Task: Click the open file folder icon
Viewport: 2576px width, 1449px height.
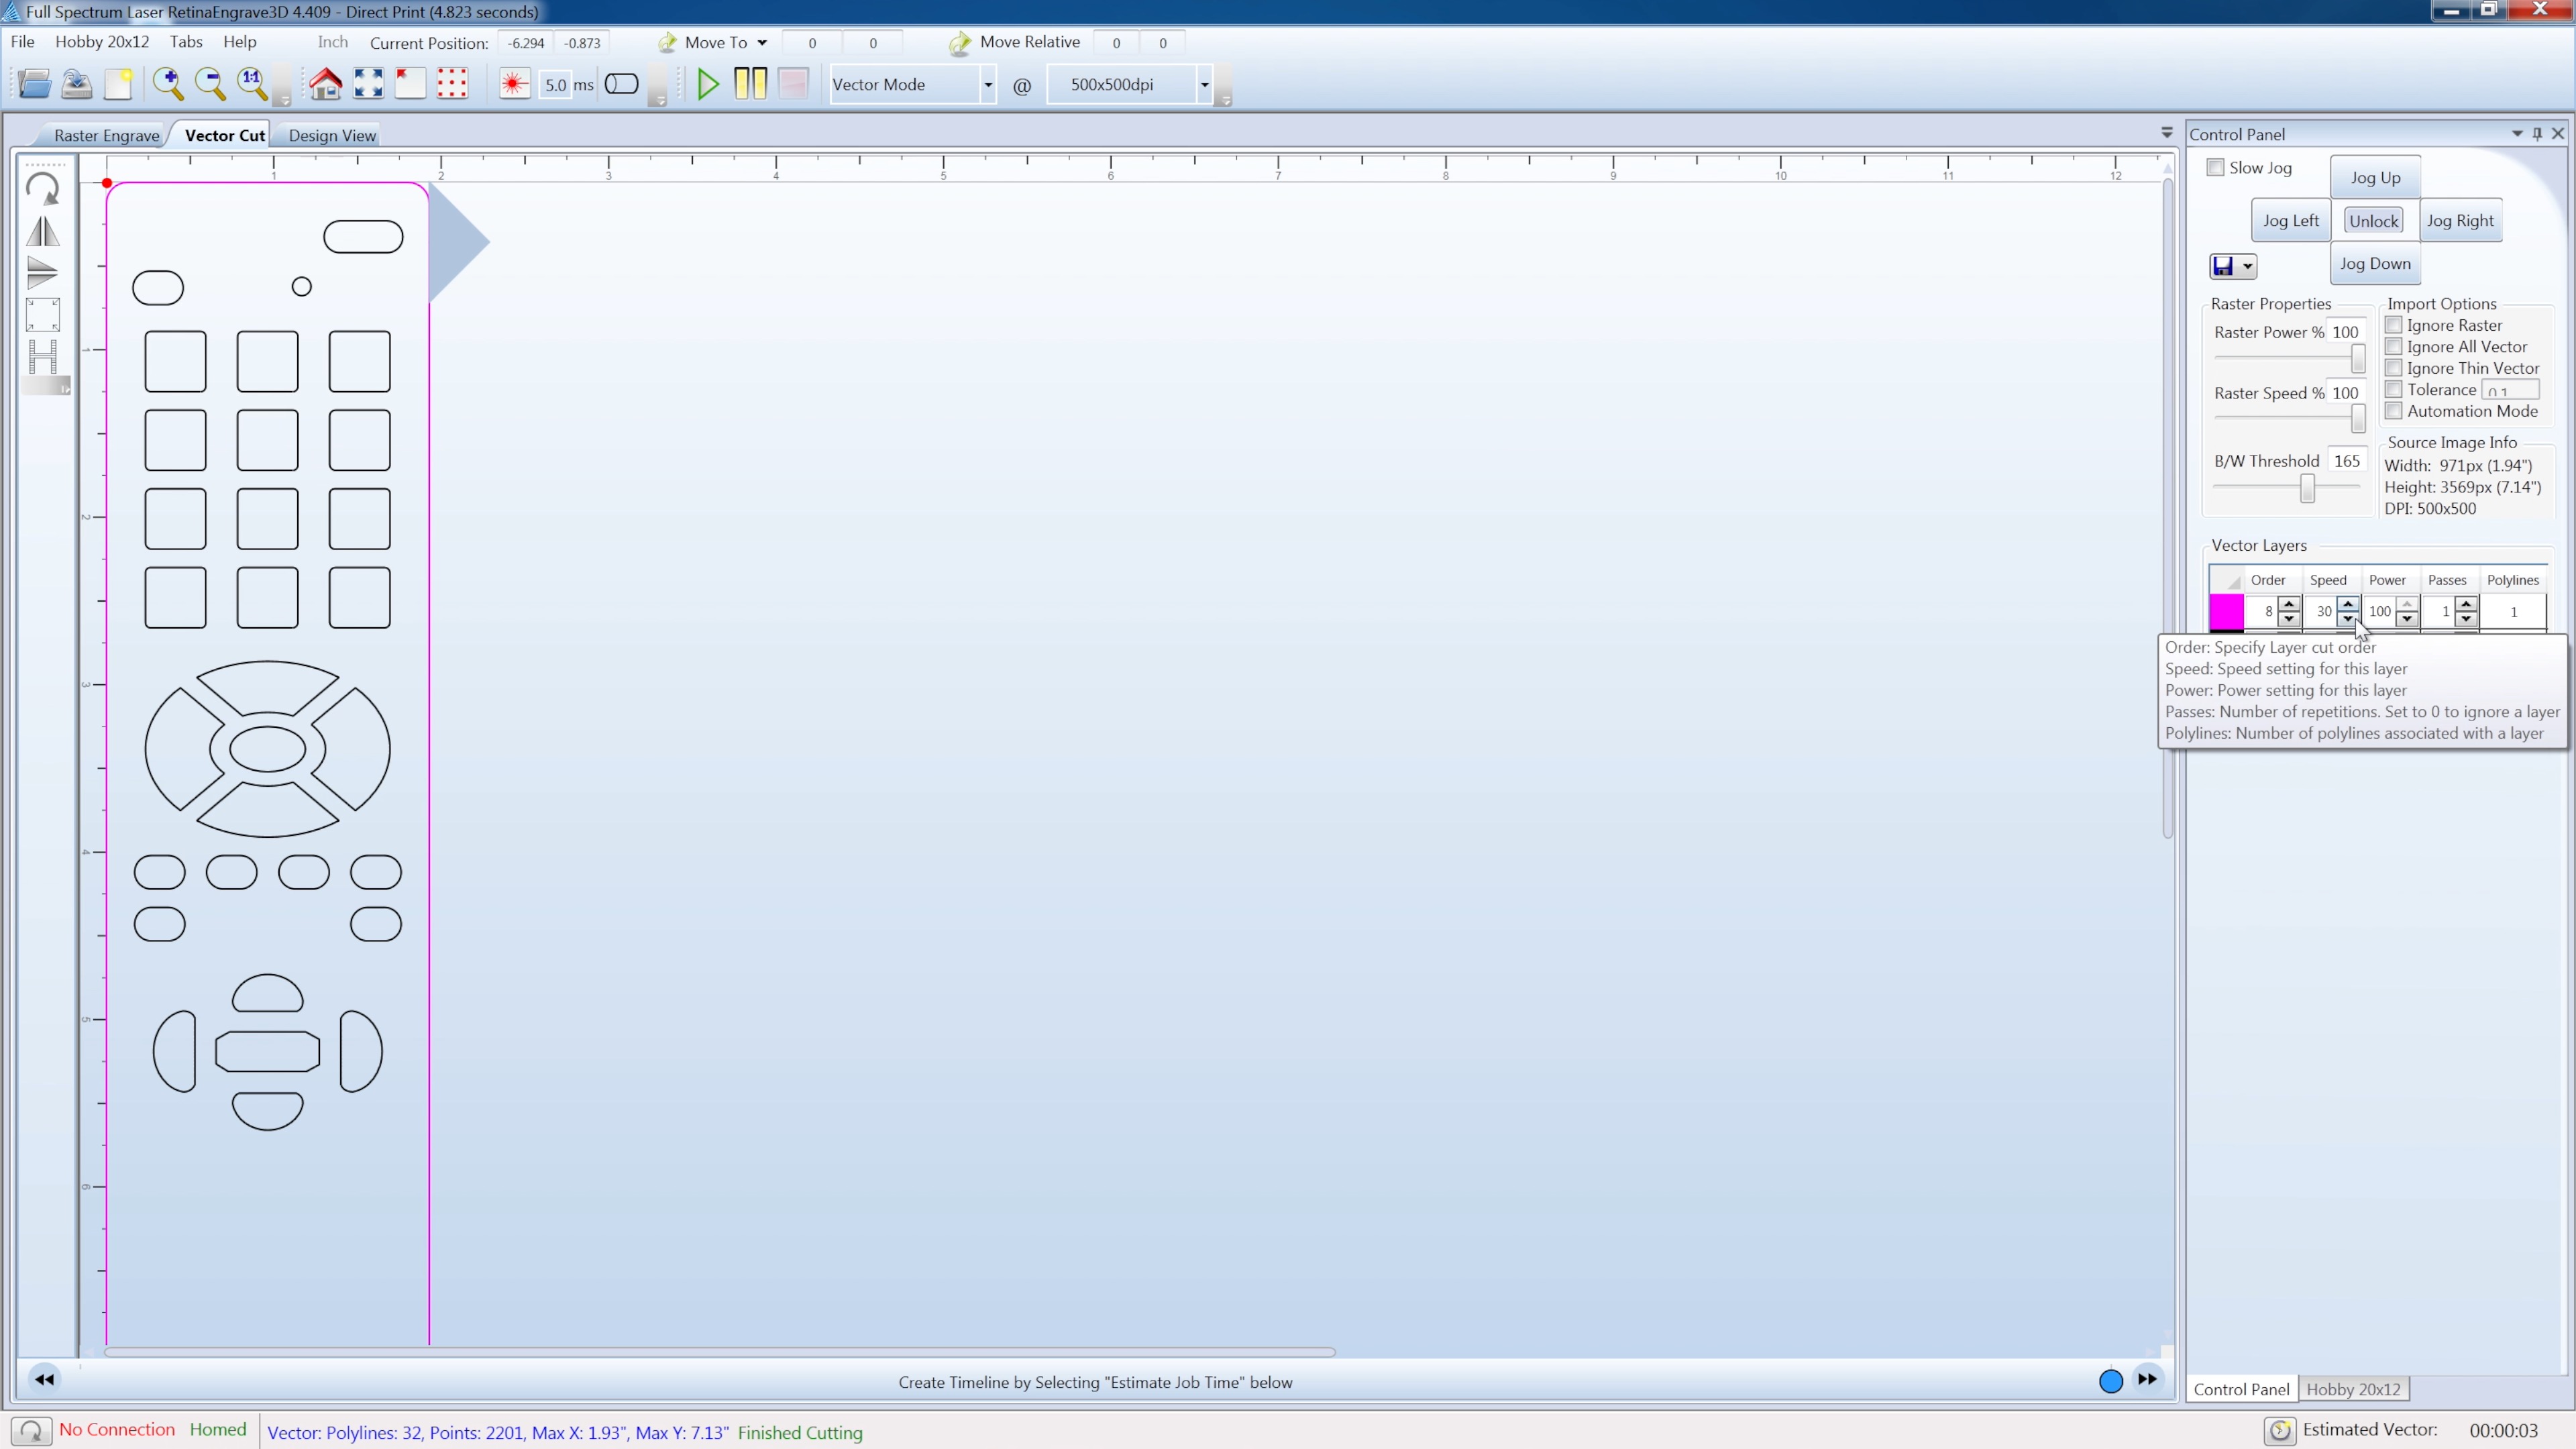Action: (34, 84)
